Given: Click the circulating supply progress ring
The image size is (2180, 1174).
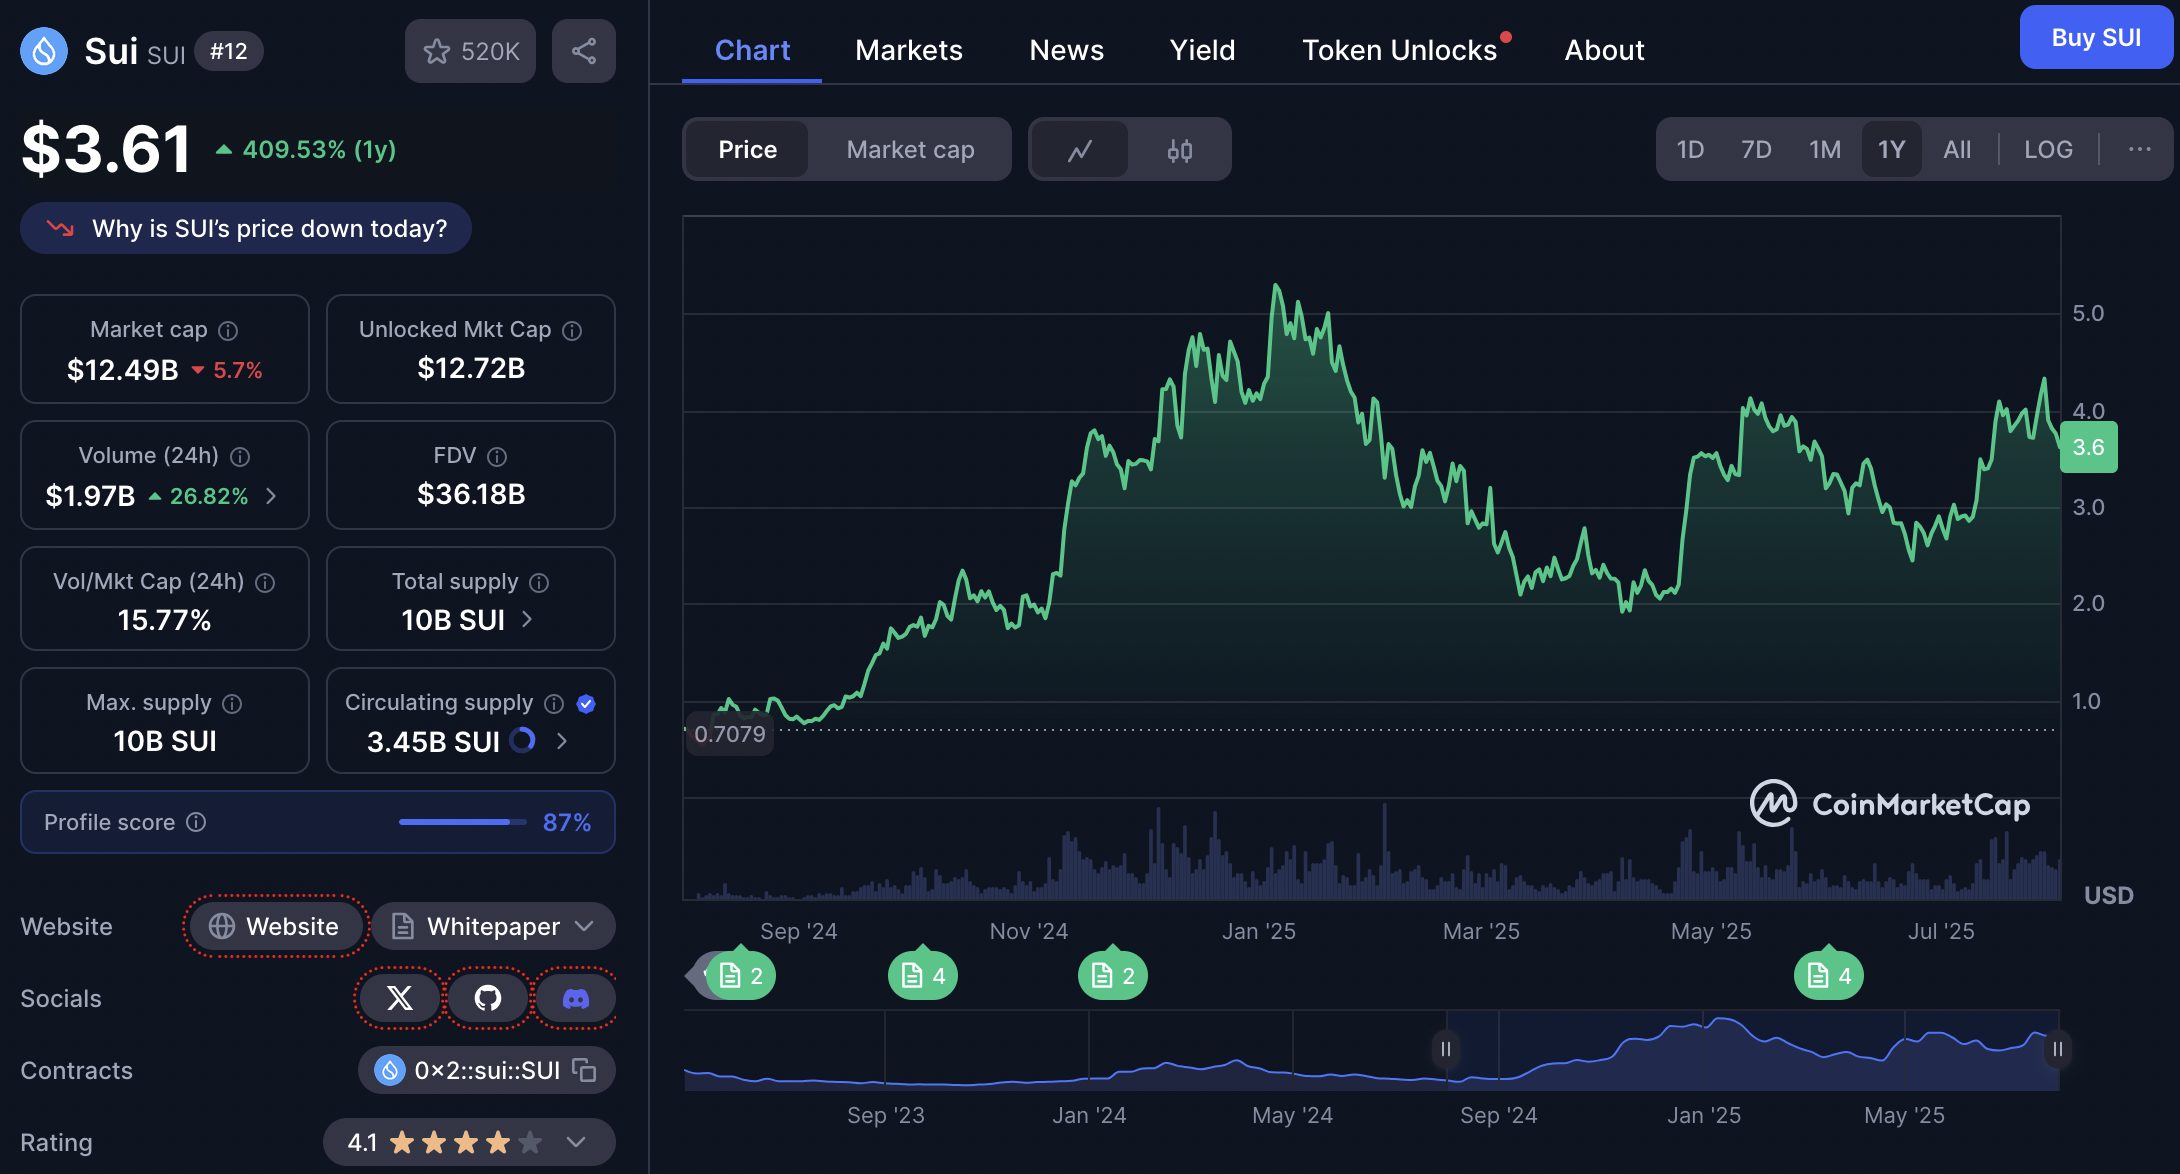Looking at the screenshot, I should click(x=523, y=740).
